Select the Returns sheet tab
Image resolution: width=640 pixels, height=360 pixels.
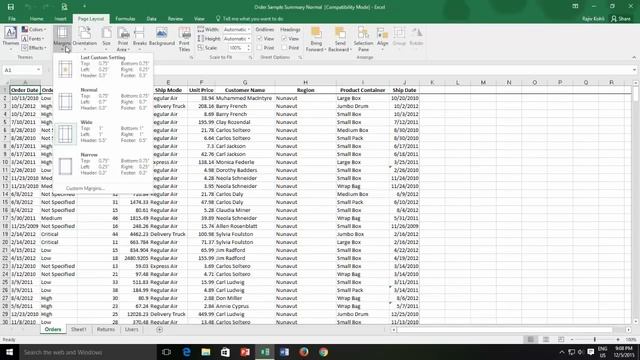point(106,329)
